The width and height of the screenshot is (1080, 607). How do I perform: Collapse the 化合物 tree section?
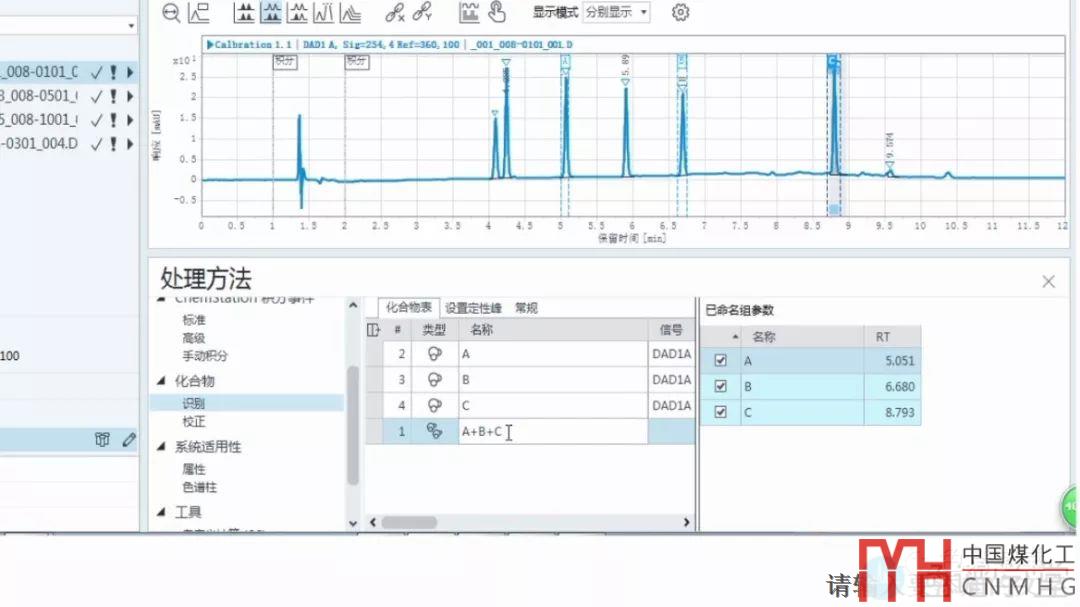tap(163, 381)
